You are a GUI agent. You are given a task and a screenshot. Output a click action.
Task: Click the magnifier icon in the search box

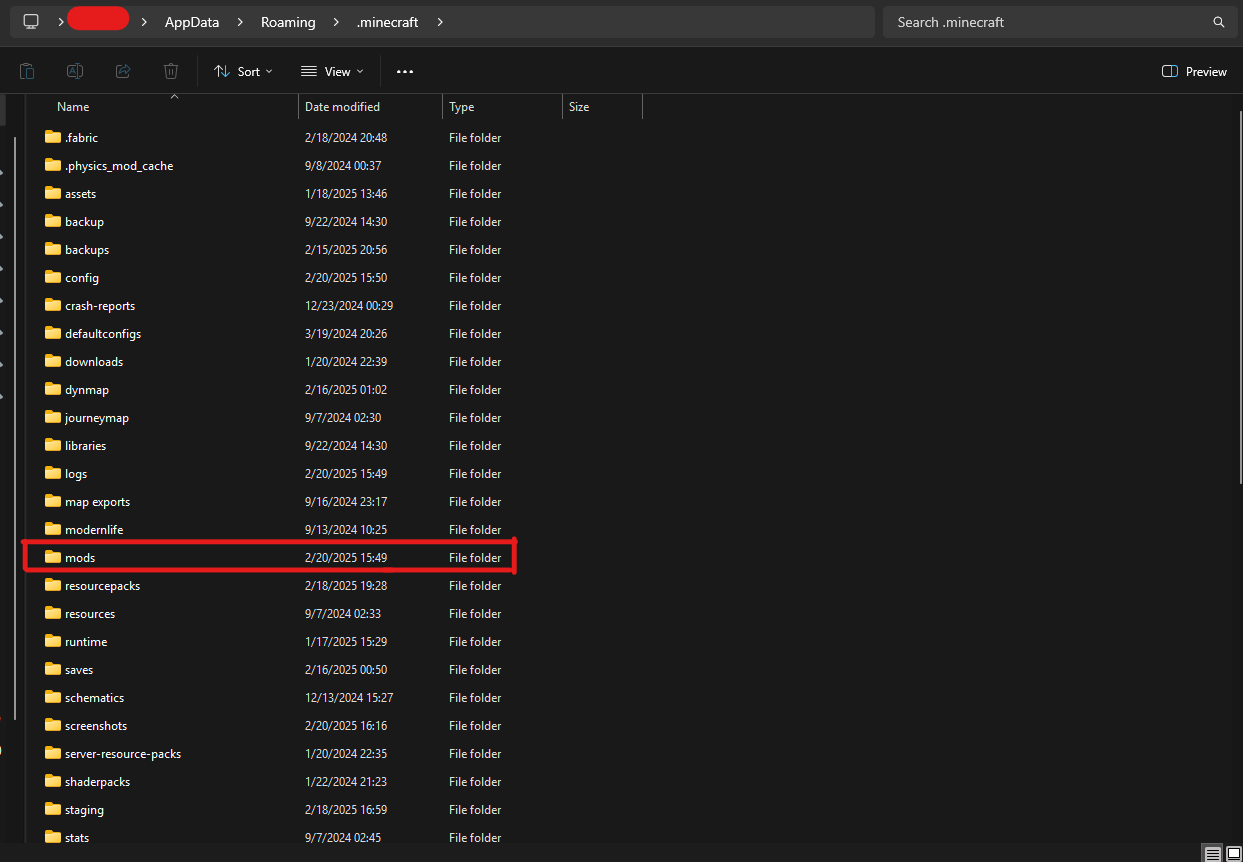tap(1218, 22)
